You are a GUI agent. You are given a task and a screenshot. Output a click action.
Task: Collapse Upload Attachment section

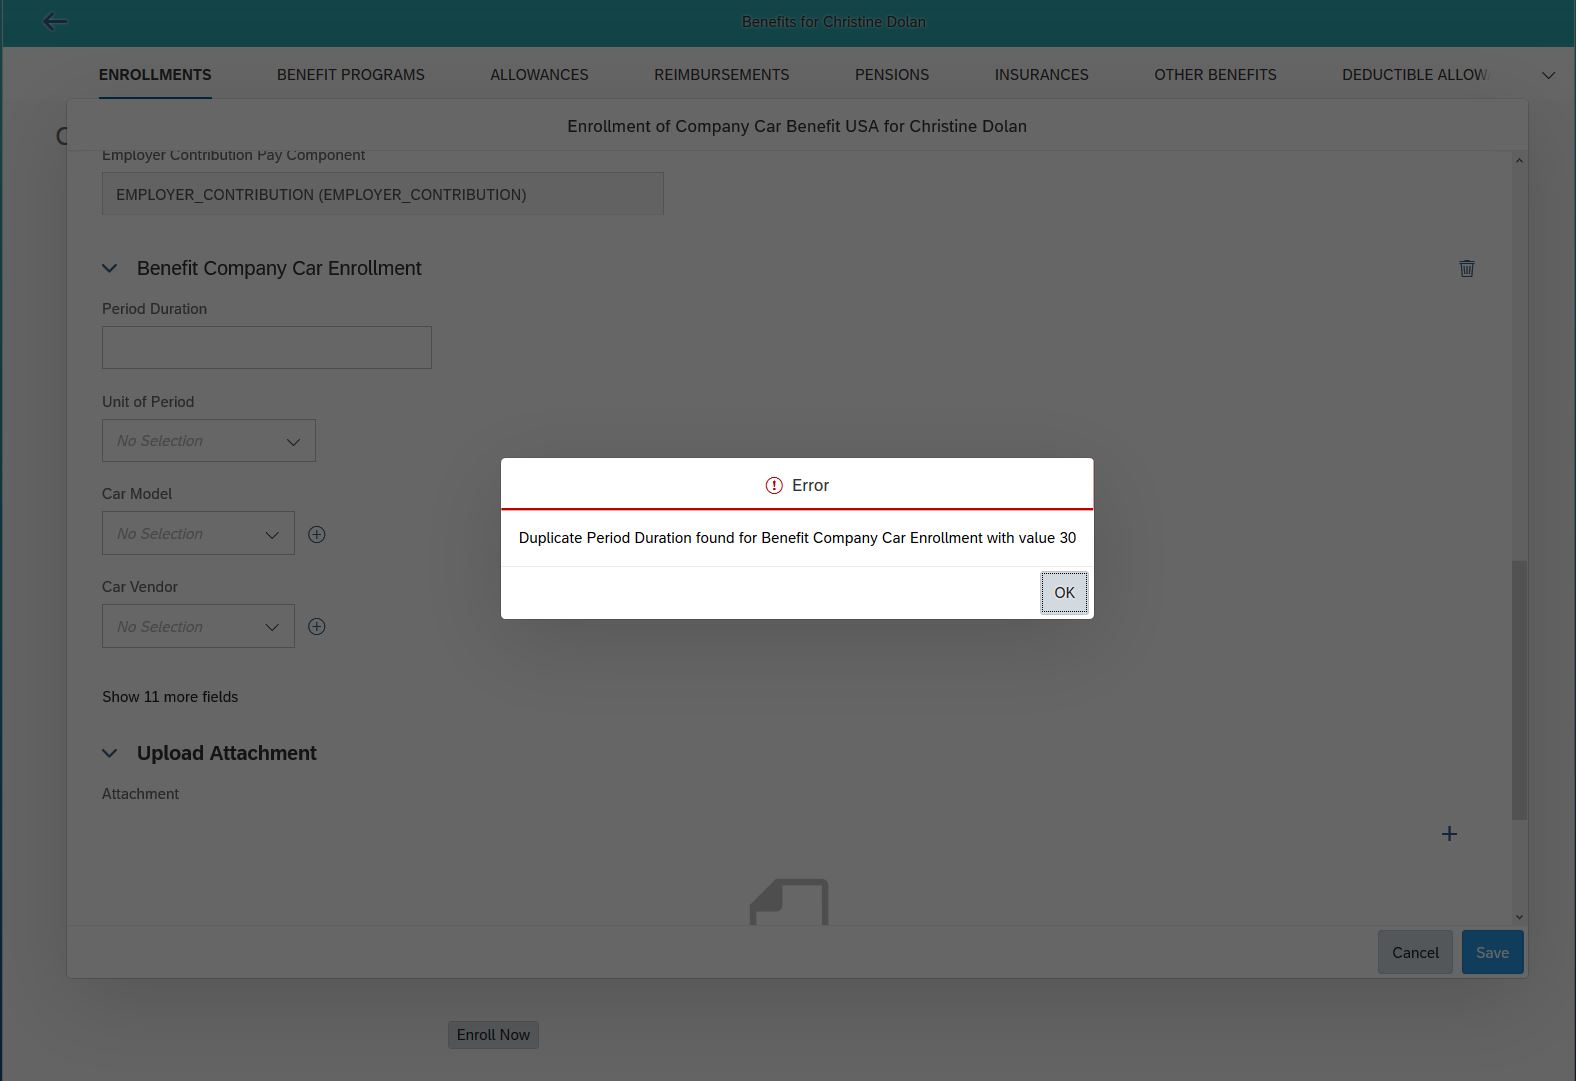click(110, 753)
